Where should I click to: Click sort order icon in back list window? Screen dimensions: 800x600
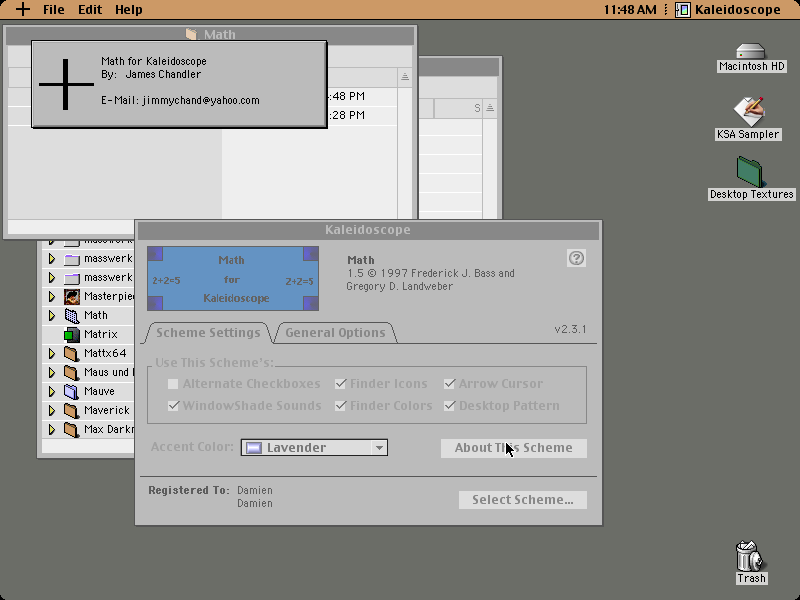490,108
